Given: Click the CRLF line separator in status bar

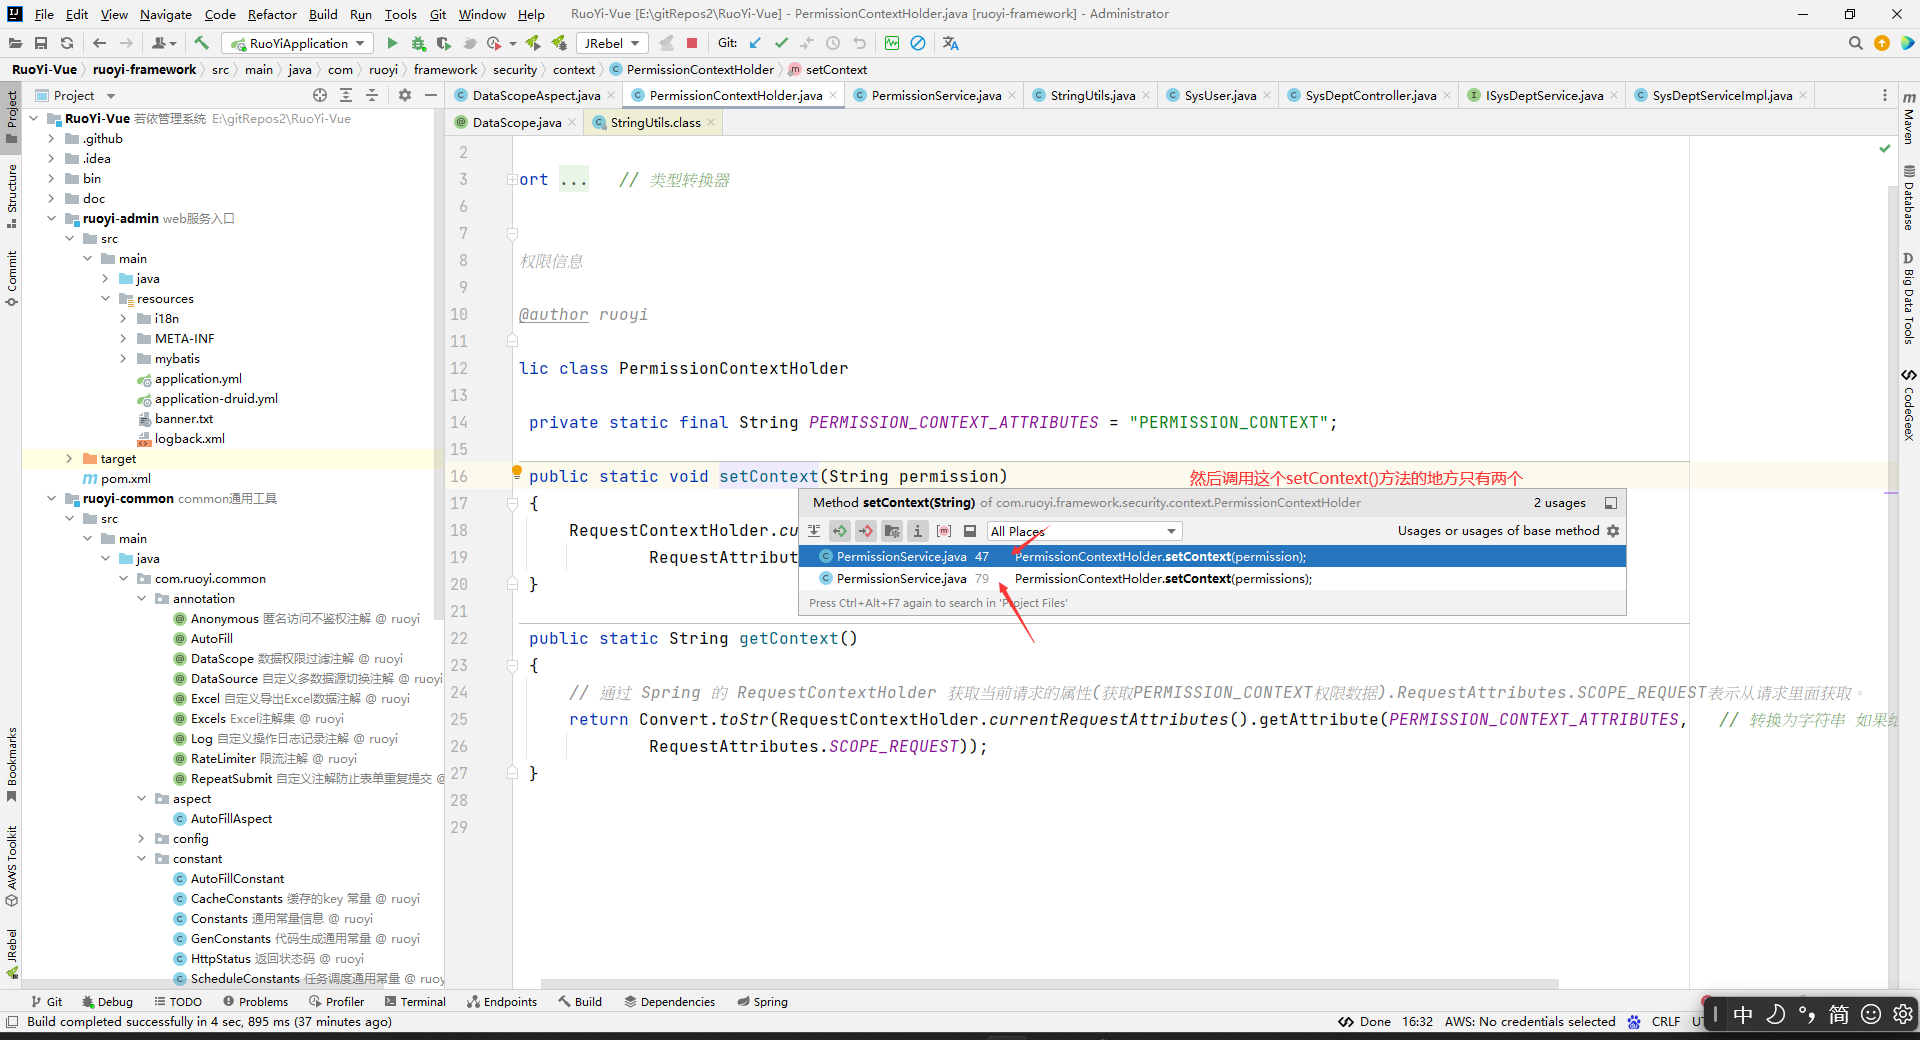Looking at the screenshot, I should coord(1665,1021).
